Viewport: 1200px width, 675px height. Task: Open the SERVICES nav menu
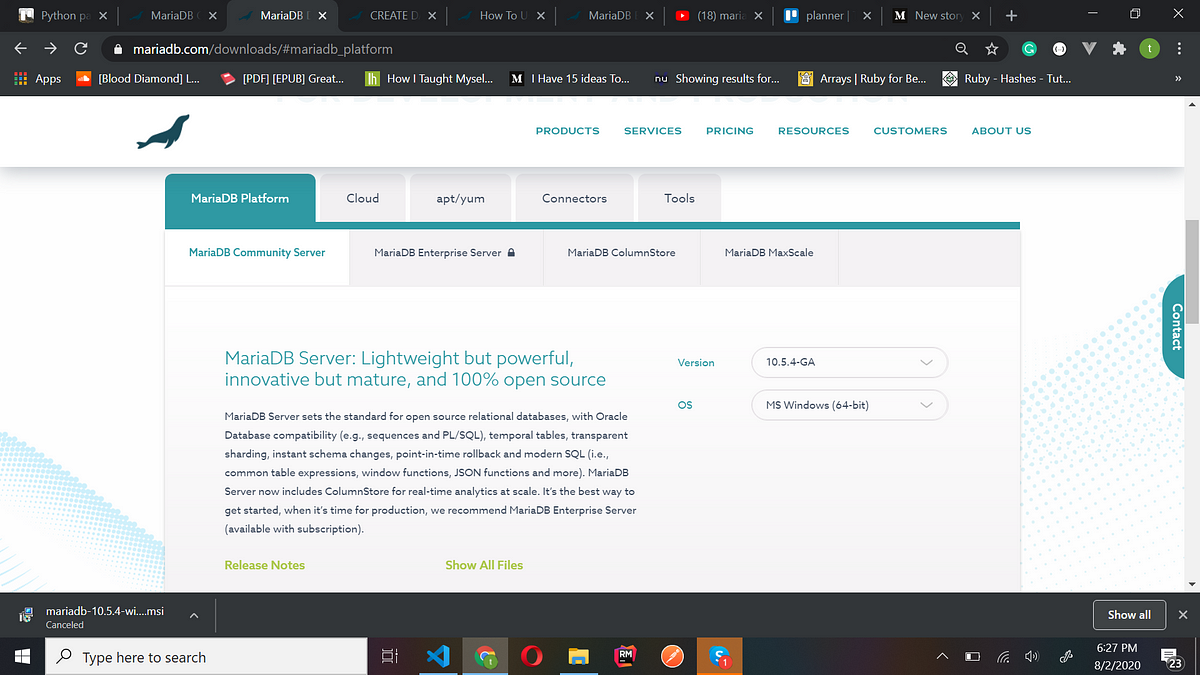(x=652, y=131)
